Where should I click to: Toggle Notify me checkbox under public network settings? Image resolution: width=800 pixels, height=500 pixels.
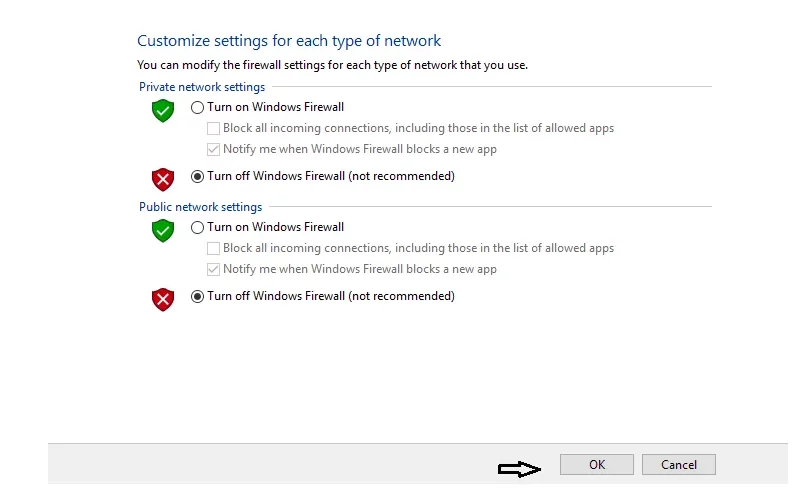(213, 269)
